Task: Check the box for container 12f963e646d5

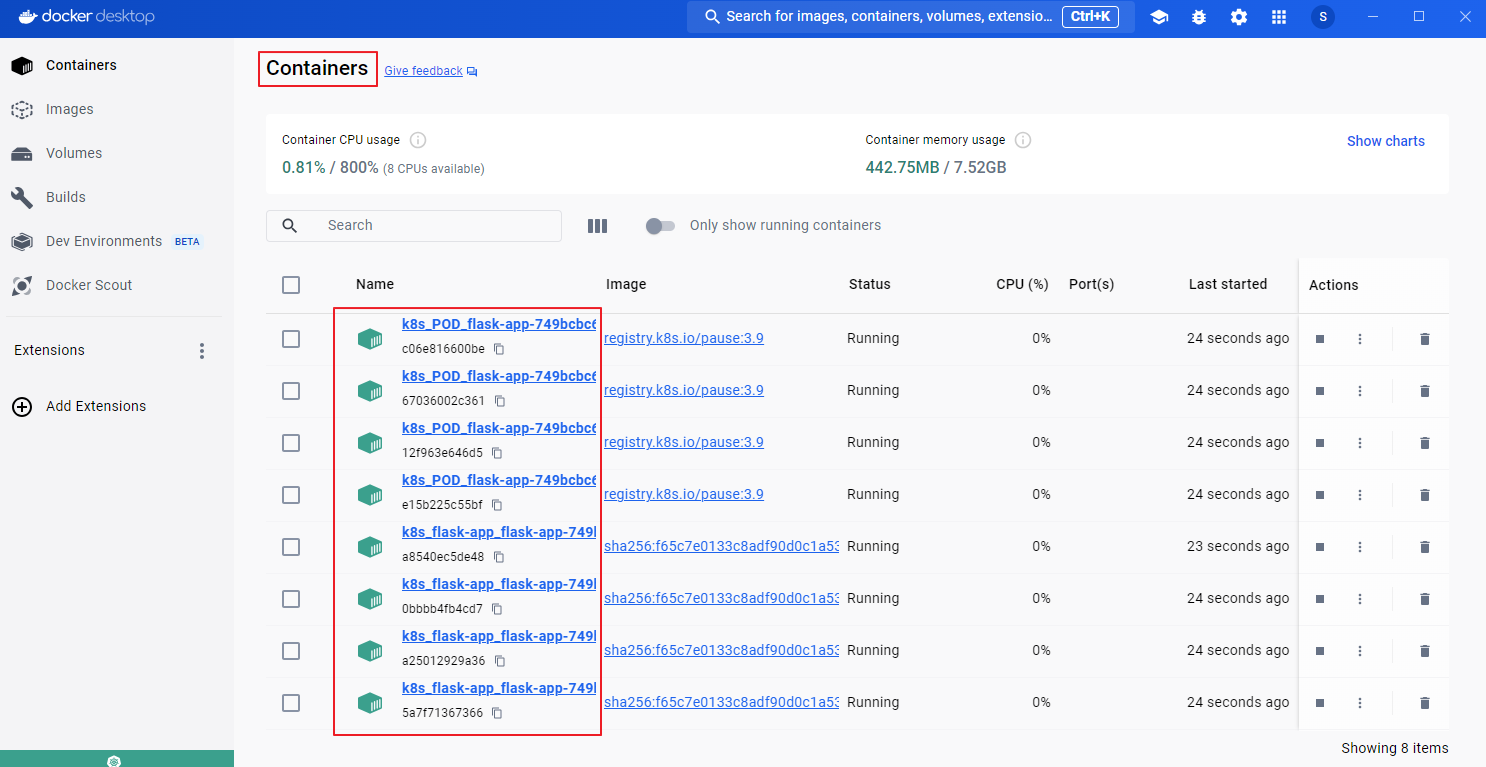Action: [x=291, y=443]
